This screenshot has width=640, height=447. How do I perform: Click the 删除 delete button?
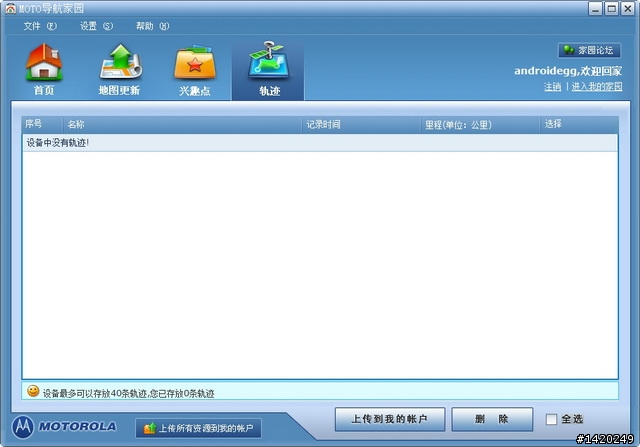point(492,419)
